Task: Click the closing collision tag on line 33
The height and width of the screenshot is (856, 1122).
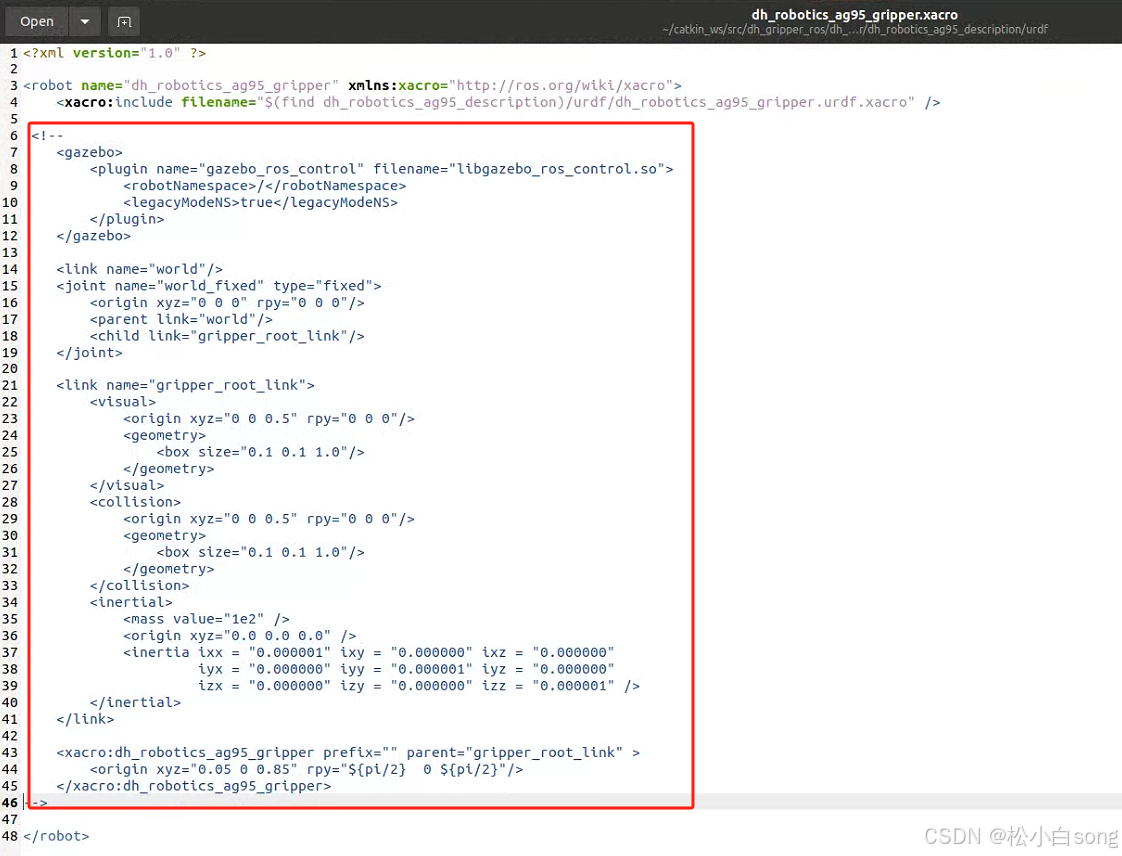Action: click(140, 585)
